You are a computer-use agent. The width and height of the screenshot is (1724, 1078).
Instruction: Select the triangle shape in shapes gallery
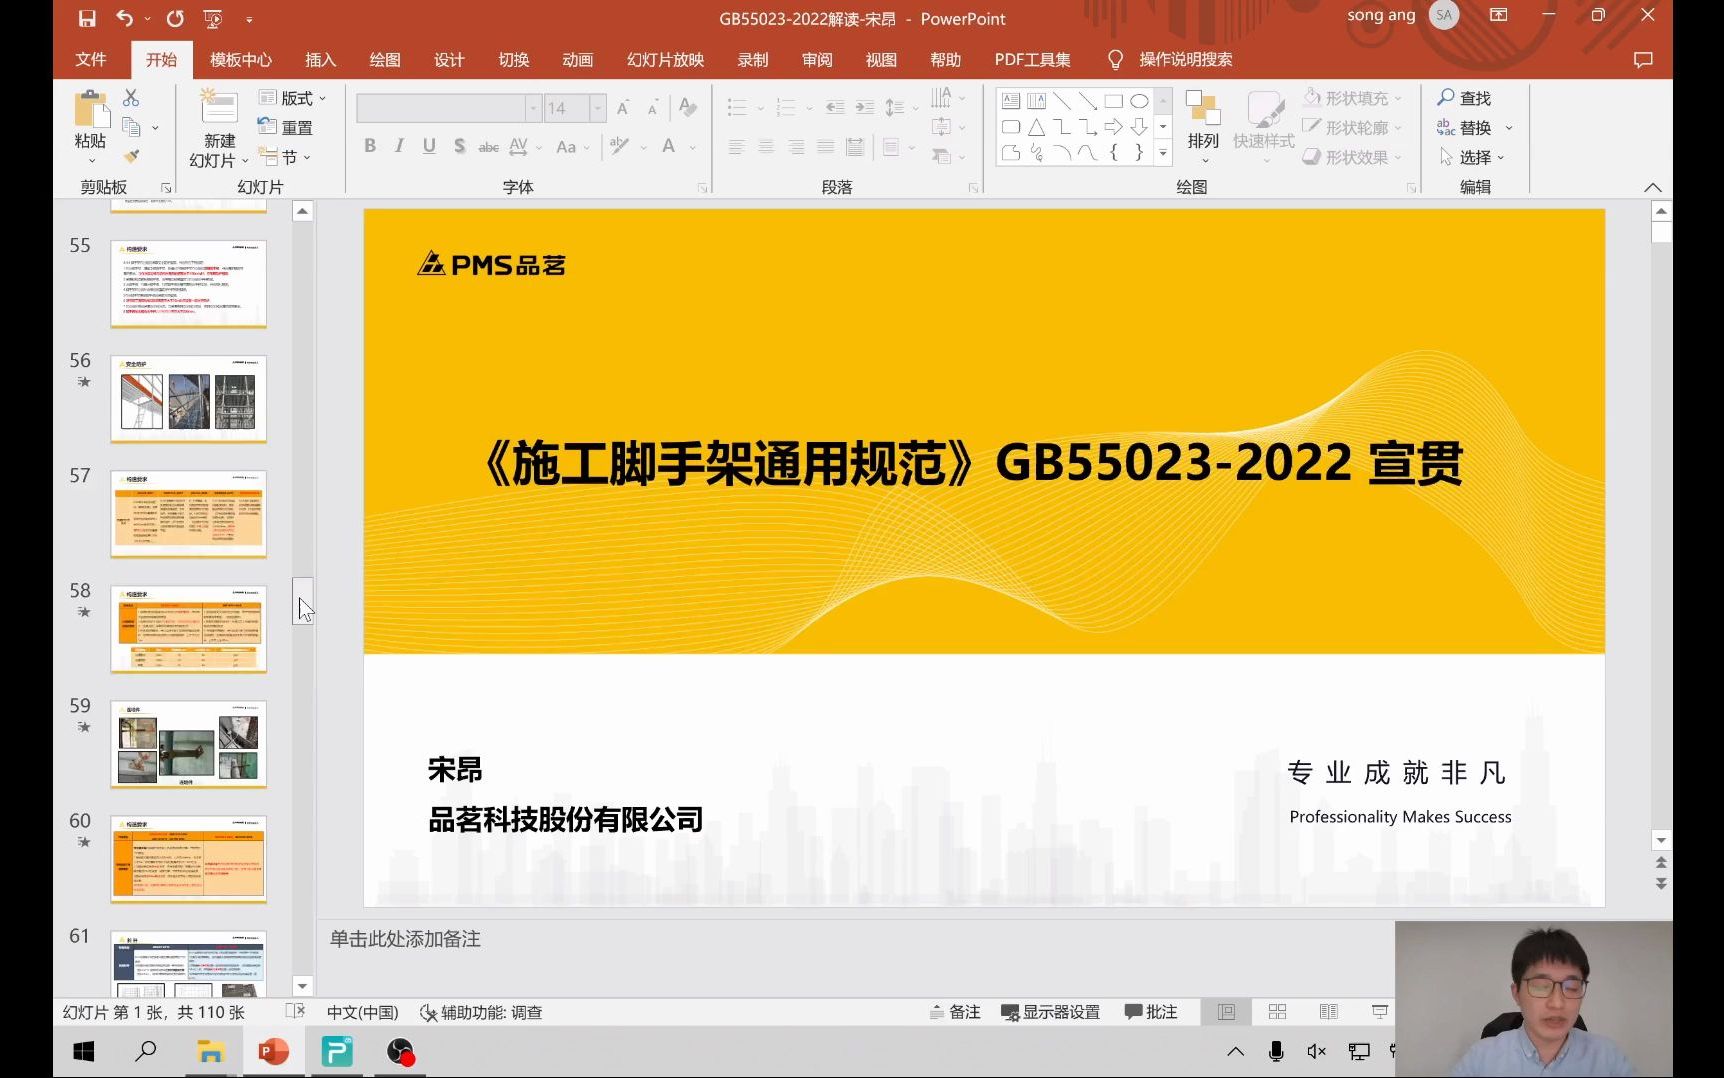pos(1037,127)
